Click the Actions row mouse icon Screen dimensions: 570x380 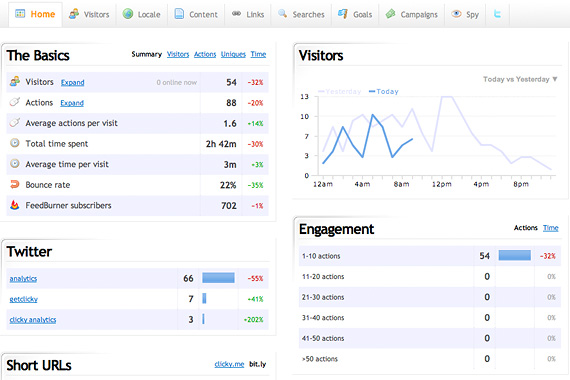click(15, 102)
